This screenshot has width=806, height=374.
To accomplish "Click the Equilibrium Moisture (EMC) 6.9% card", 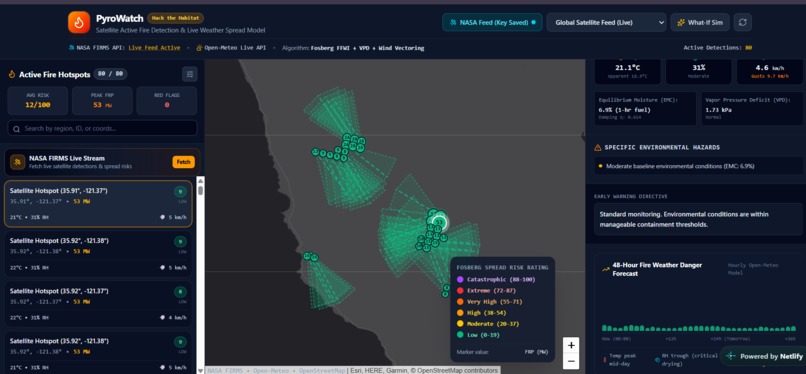I will 645,108.
